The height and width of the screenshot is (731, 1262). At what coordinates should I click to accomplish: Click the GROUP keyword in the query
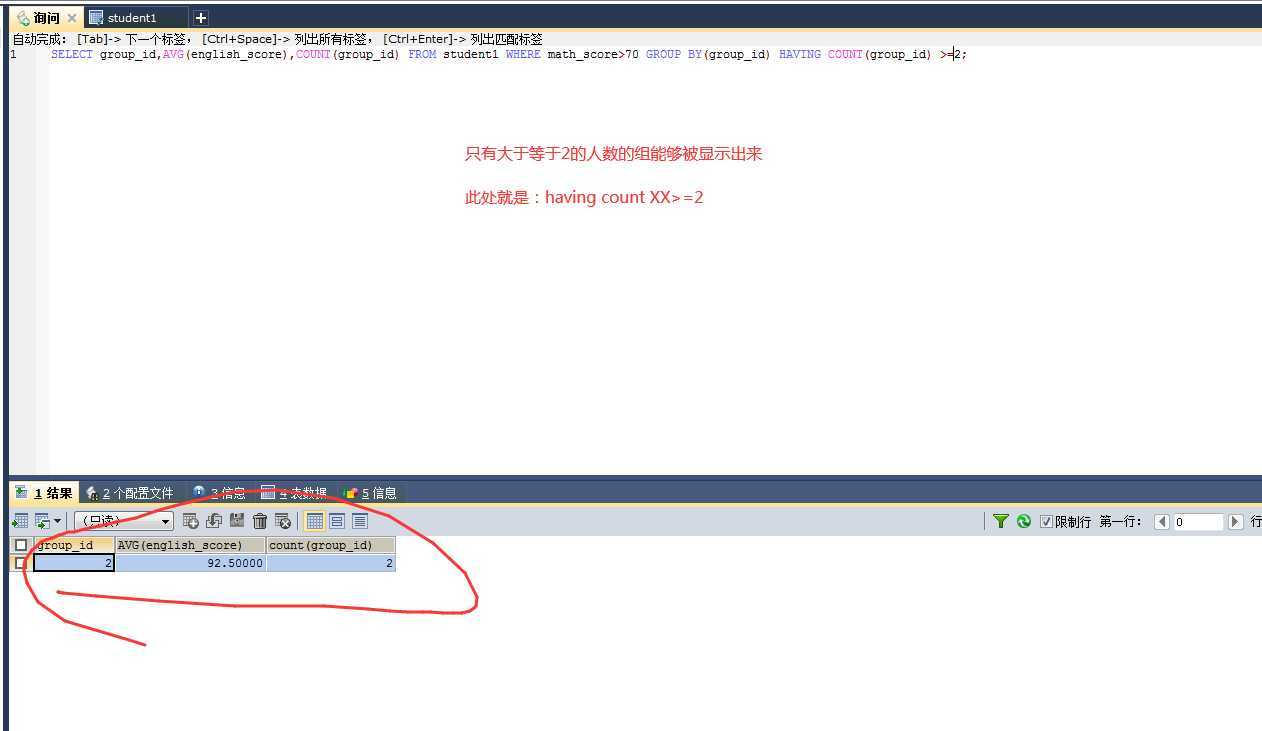pos(663,55)
